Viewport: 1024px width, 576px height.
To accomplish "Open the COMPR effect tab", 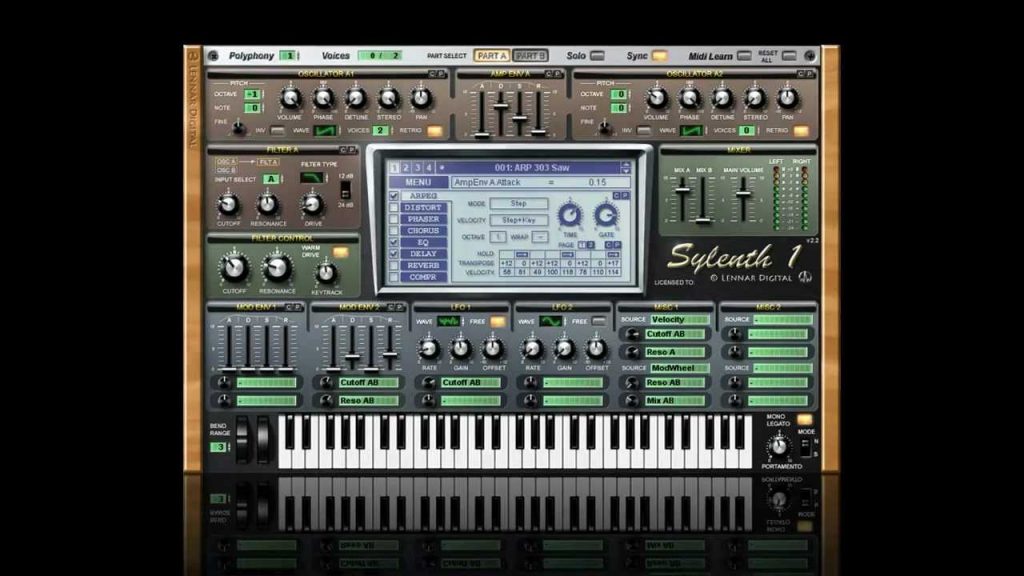I will 423,277.
